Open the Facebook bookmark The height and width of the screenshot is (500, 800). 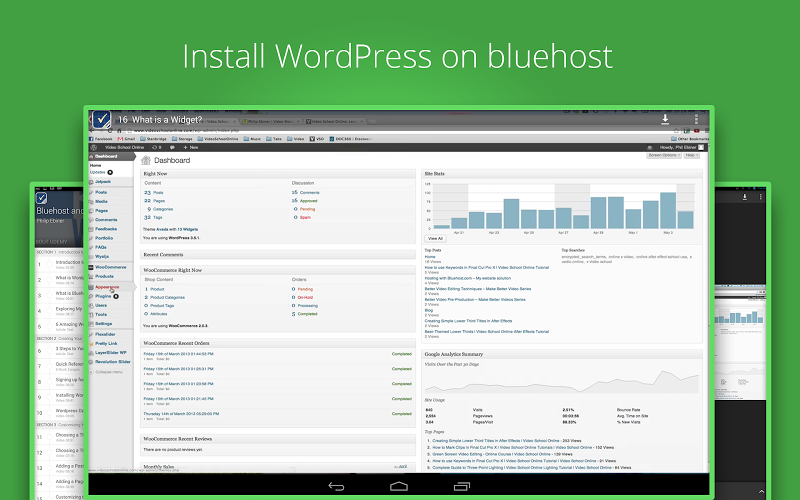101,139
